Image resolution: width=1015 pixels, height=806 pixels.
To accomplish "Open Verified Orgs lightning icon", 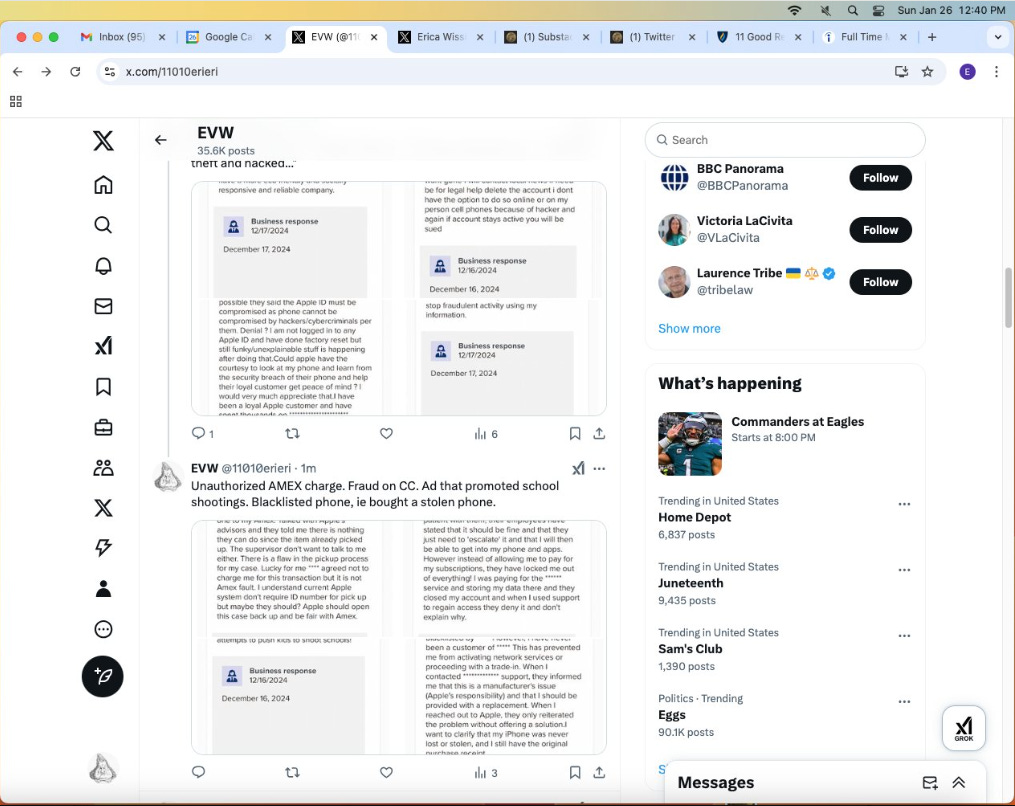I will [x=103, y=548].
